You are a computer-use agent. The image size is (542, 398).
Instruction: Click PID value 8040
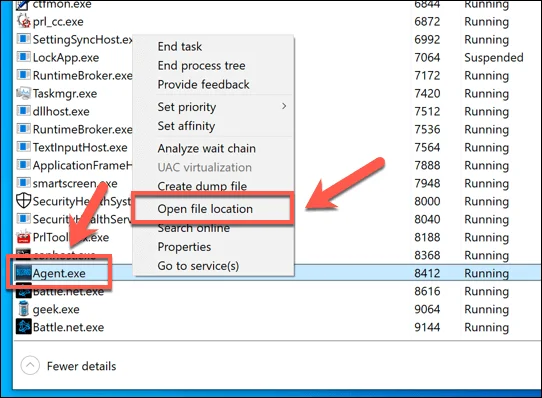click(427, 220)
